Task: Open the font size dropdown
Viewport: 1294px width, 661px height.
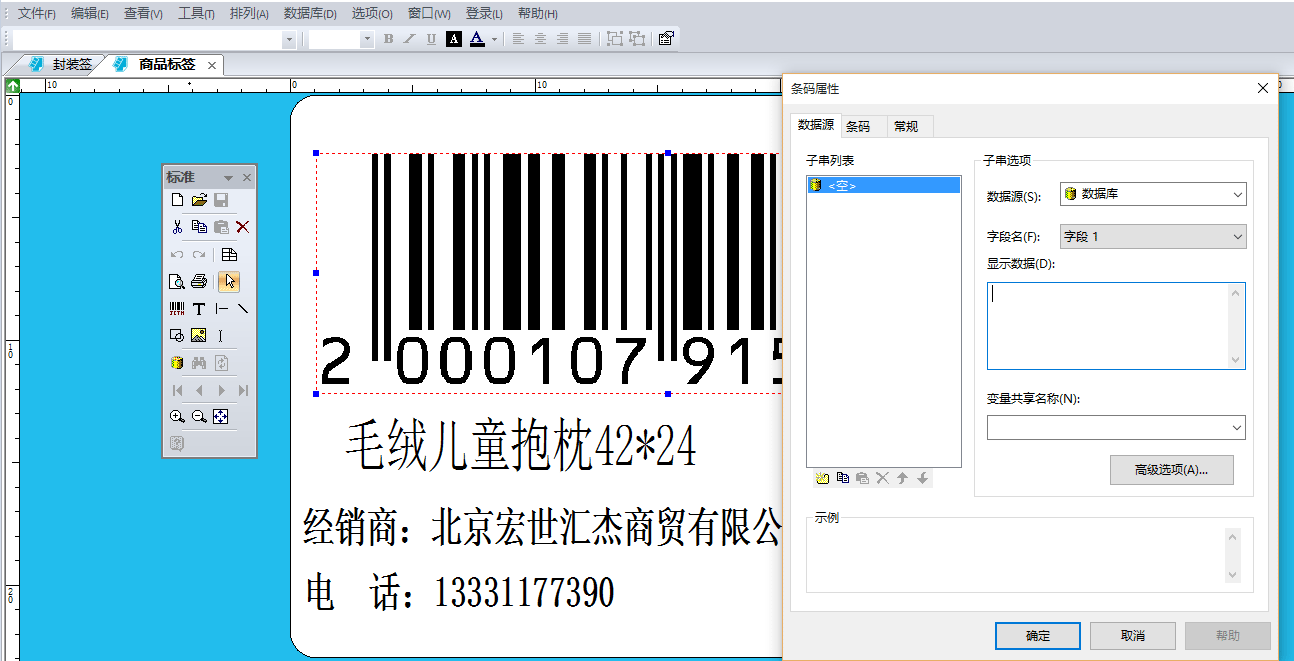Action: click(367, 40)
